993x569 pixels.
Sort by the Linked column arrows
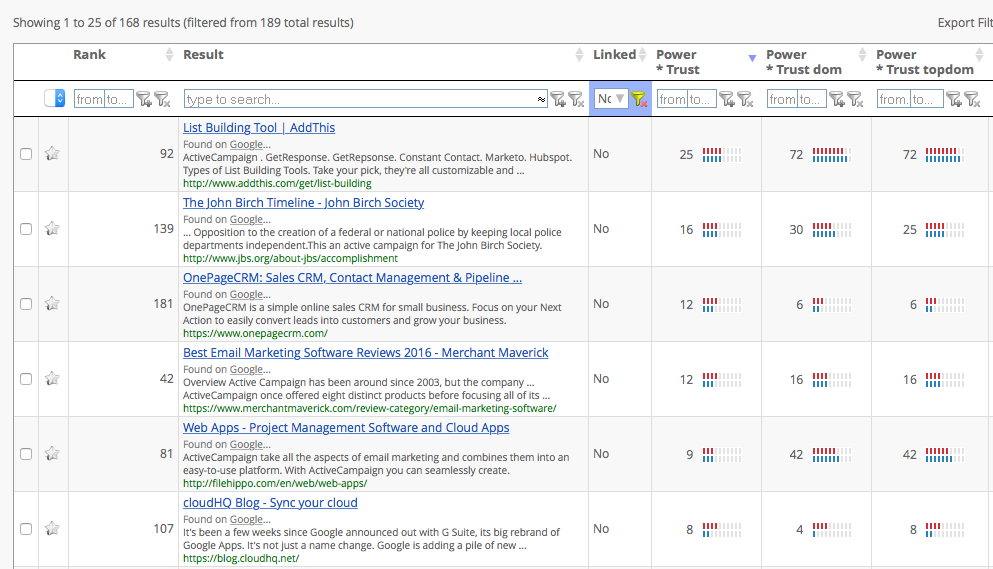(643, 54)
